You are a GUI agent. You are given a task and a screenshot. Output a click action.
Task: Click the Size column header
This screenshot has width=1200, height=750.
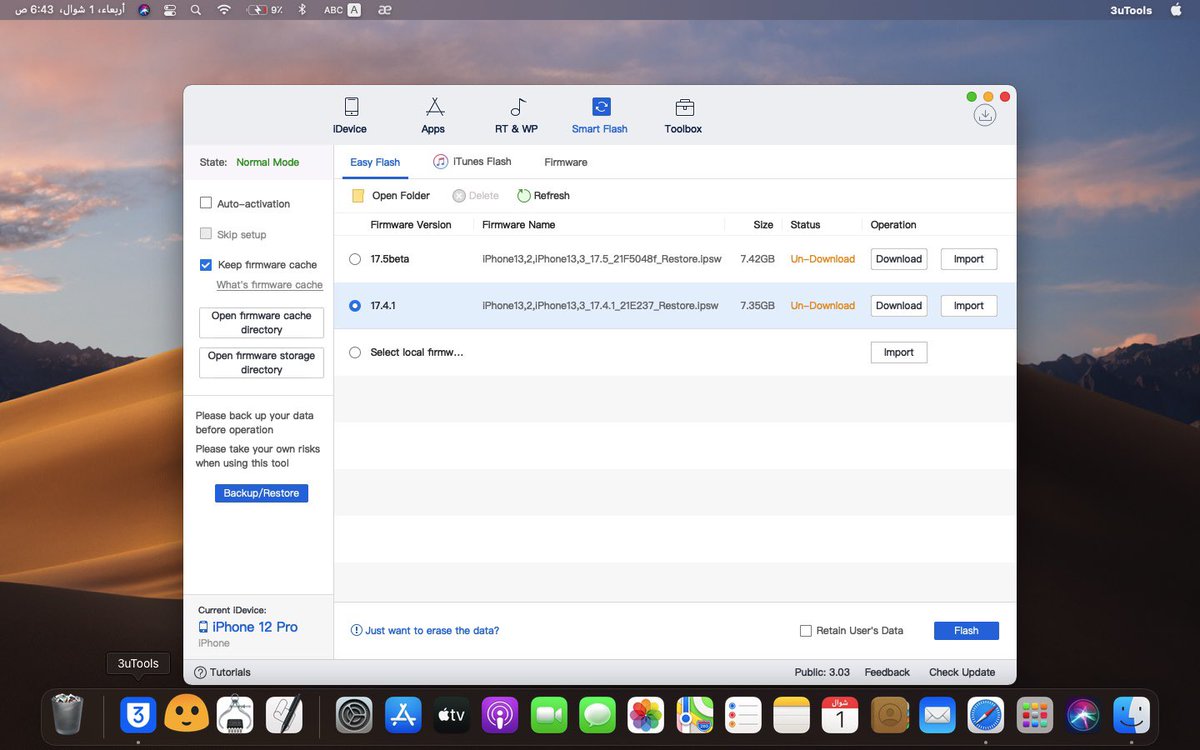pos(763,225)
